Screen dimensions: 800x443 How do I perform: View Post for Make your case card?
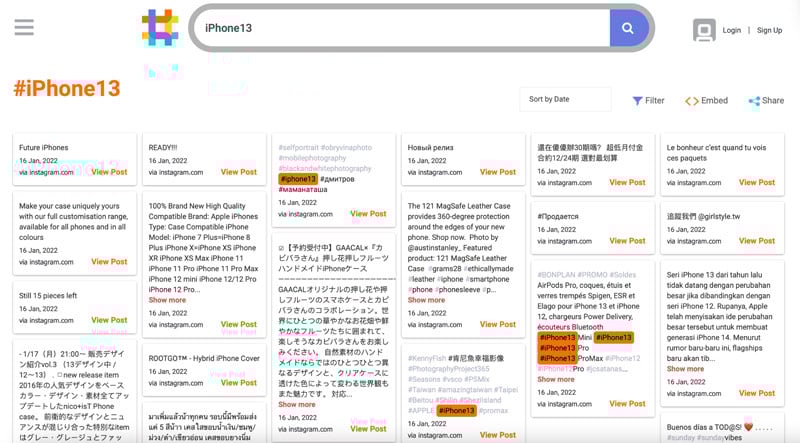click(109, 262)
